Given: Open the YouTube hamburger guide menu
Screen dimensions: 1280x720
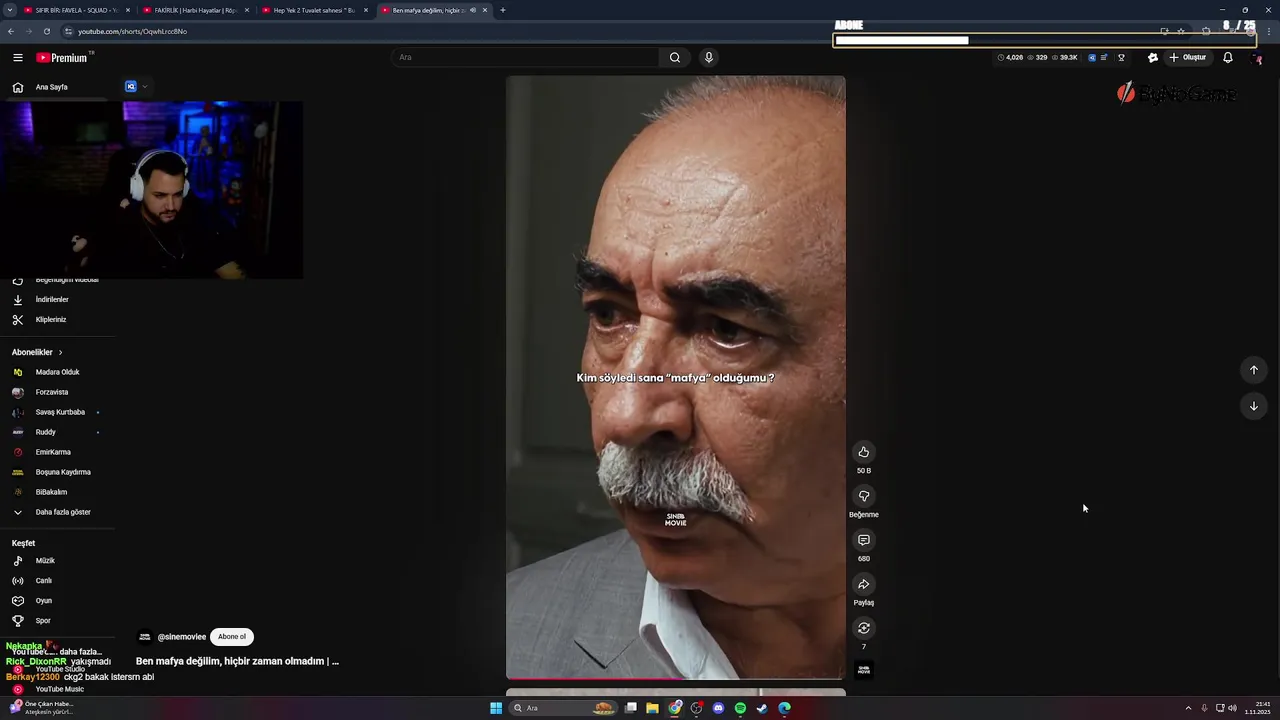Looking at the screenshot, I should point(17,58).
